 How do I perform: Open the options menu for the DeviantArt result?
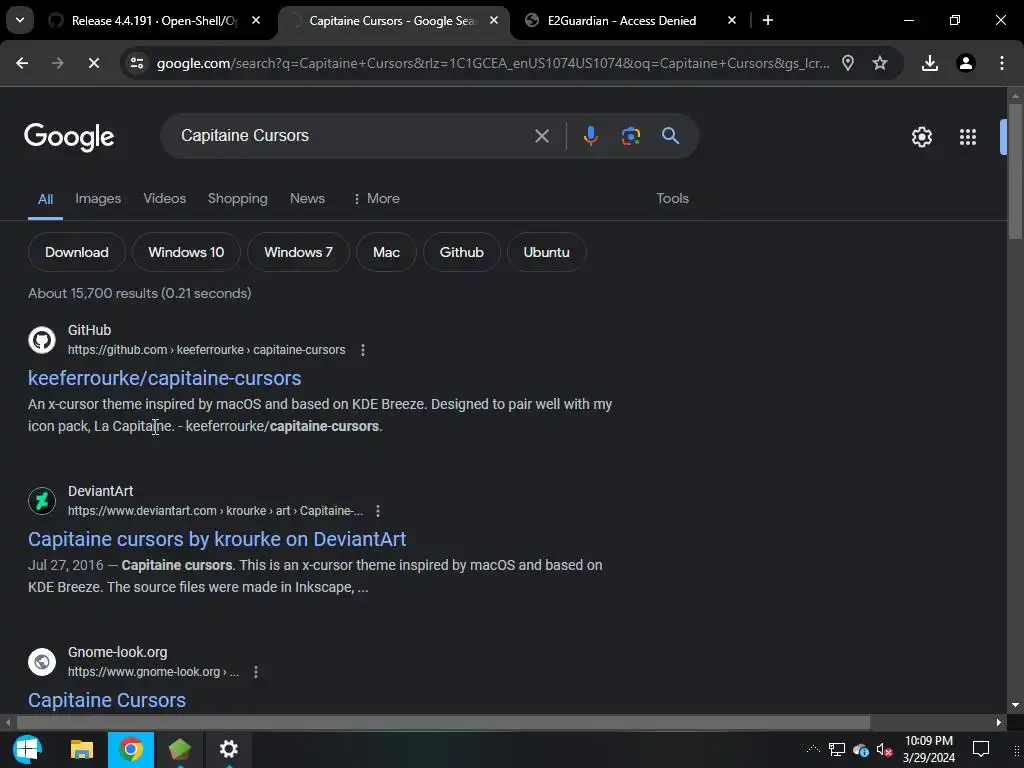click(x=377, y=511)
